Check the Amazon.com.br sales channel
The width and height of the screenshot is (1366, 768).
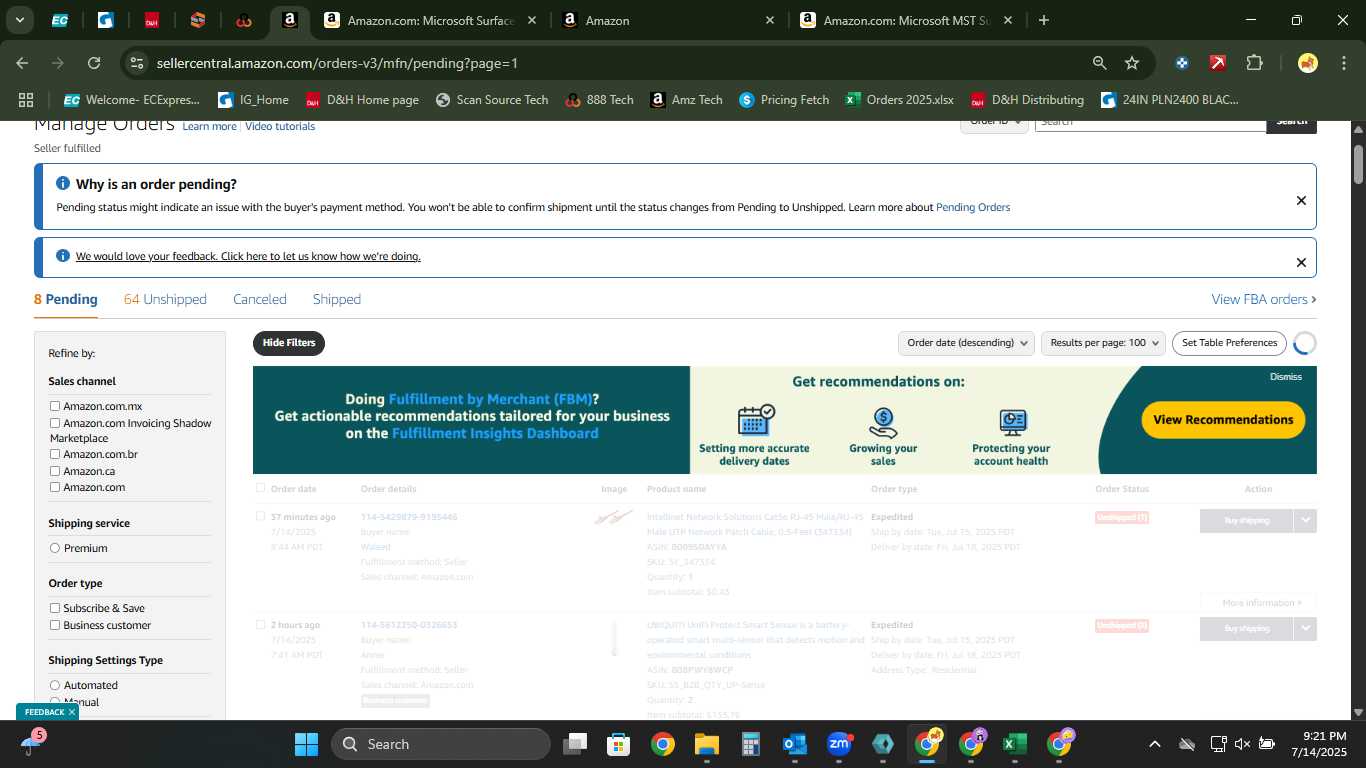55,454
